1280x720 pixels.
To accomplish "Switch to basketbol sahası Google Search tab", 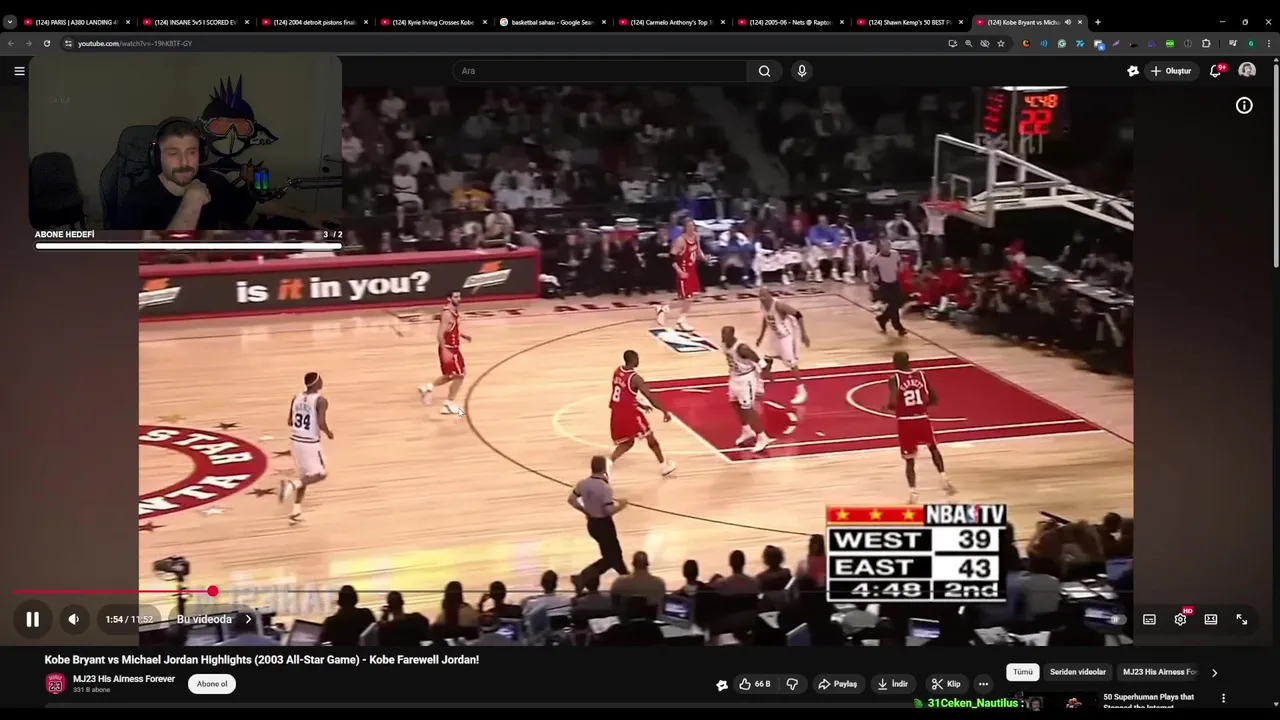I will coord(553,22).
